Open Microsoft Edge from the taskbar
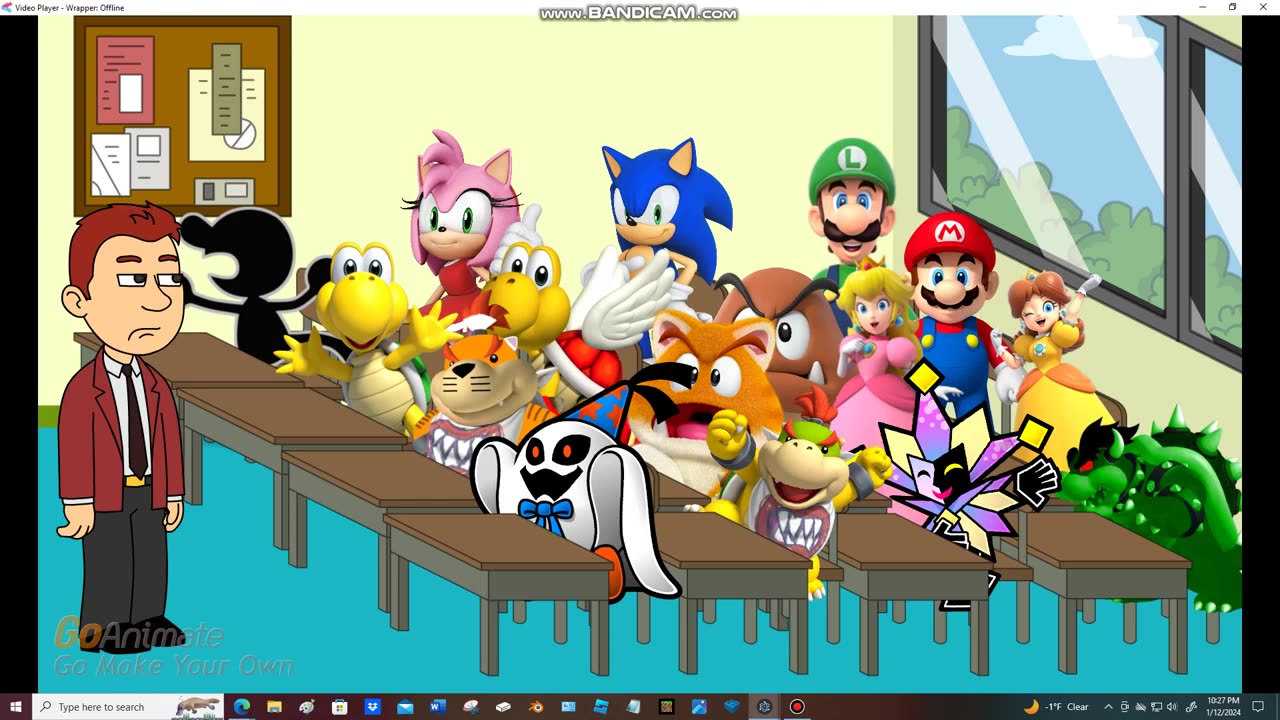 click(x=241, y=707)
